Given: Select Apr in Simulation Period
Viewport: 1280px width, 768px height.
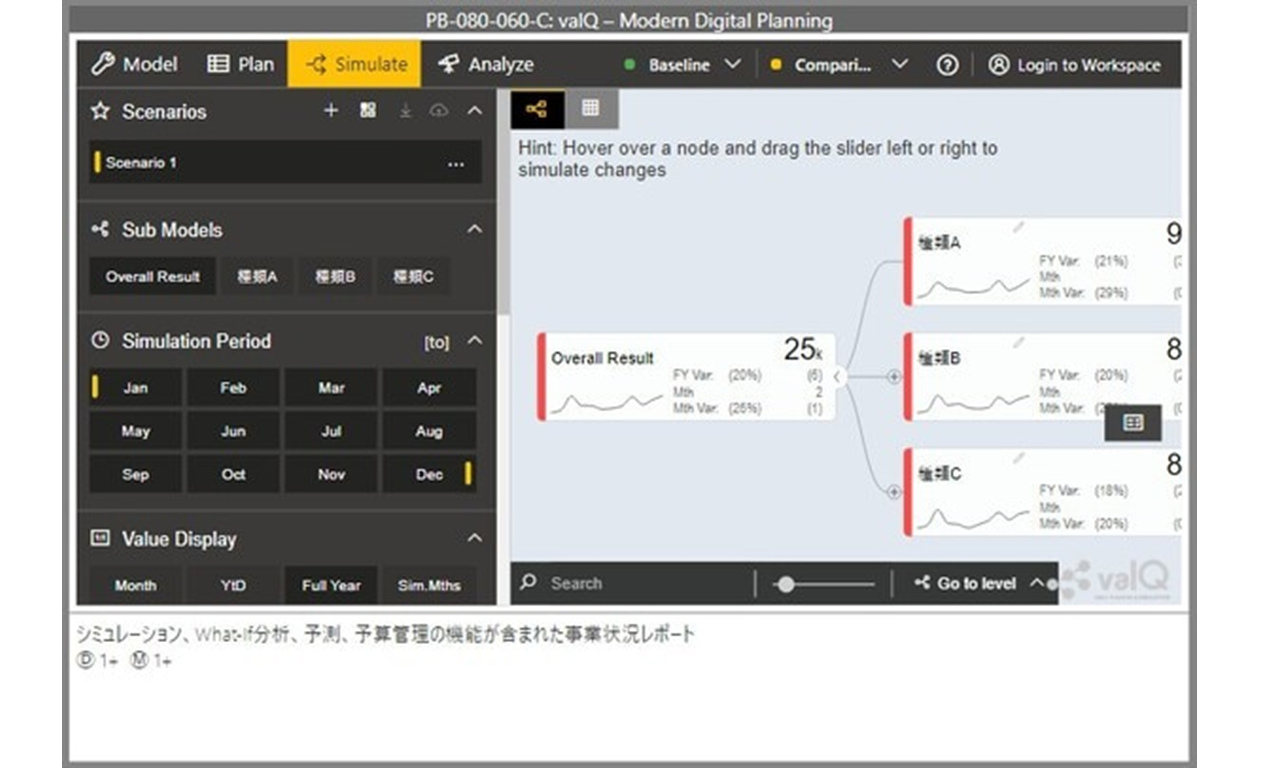Looking at the screenshot, I should [x=429, y=388].
